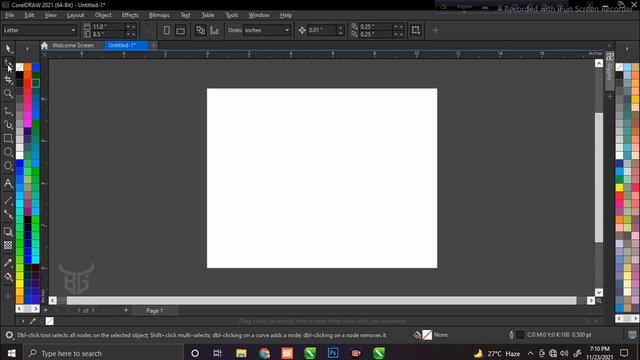Select the Rectangle tool
Screen dimensions: 640x360
click(x=8, y=138)
